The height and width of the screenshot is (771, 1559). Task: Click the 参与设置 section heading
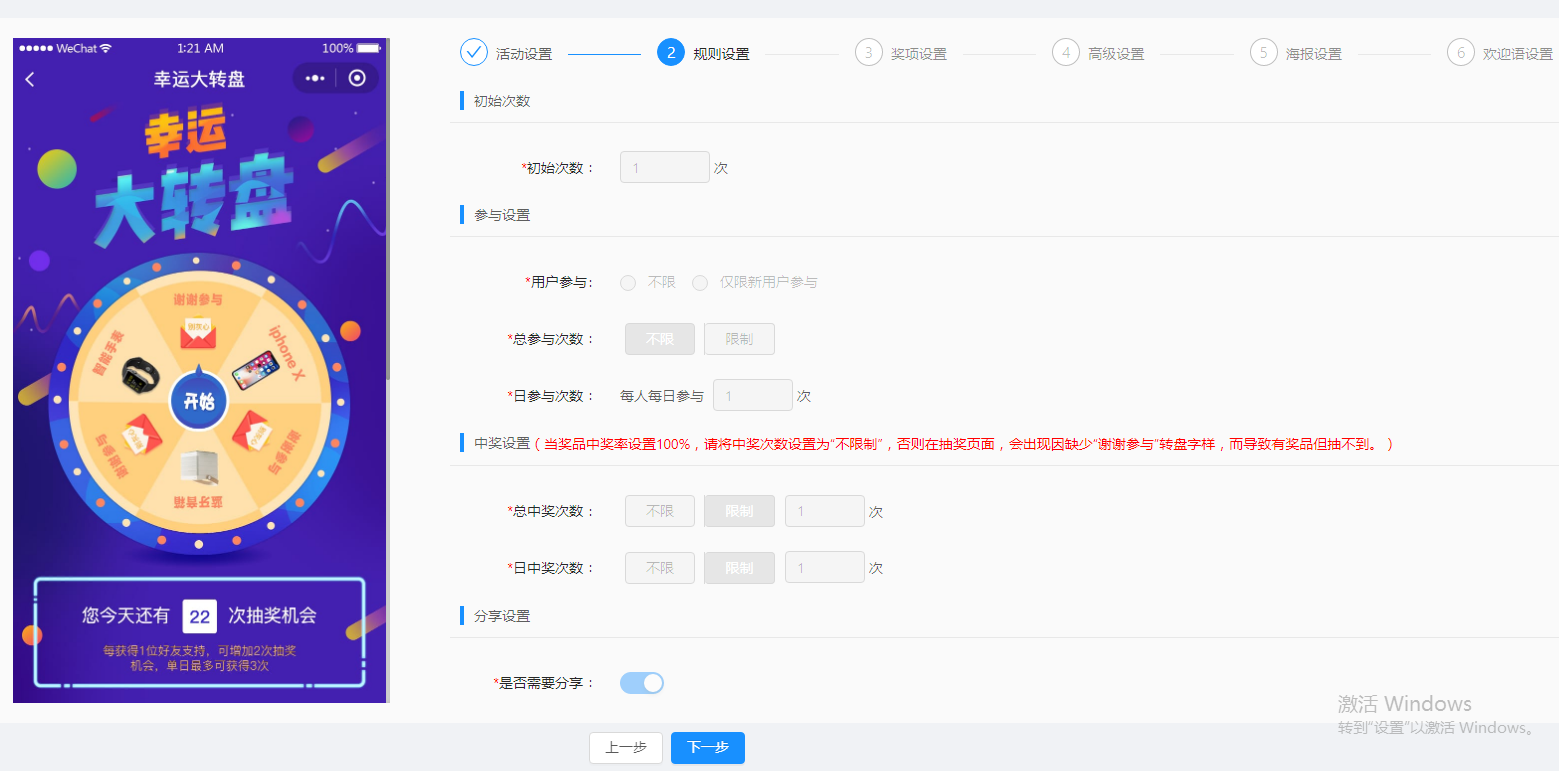tap(502, 215)
